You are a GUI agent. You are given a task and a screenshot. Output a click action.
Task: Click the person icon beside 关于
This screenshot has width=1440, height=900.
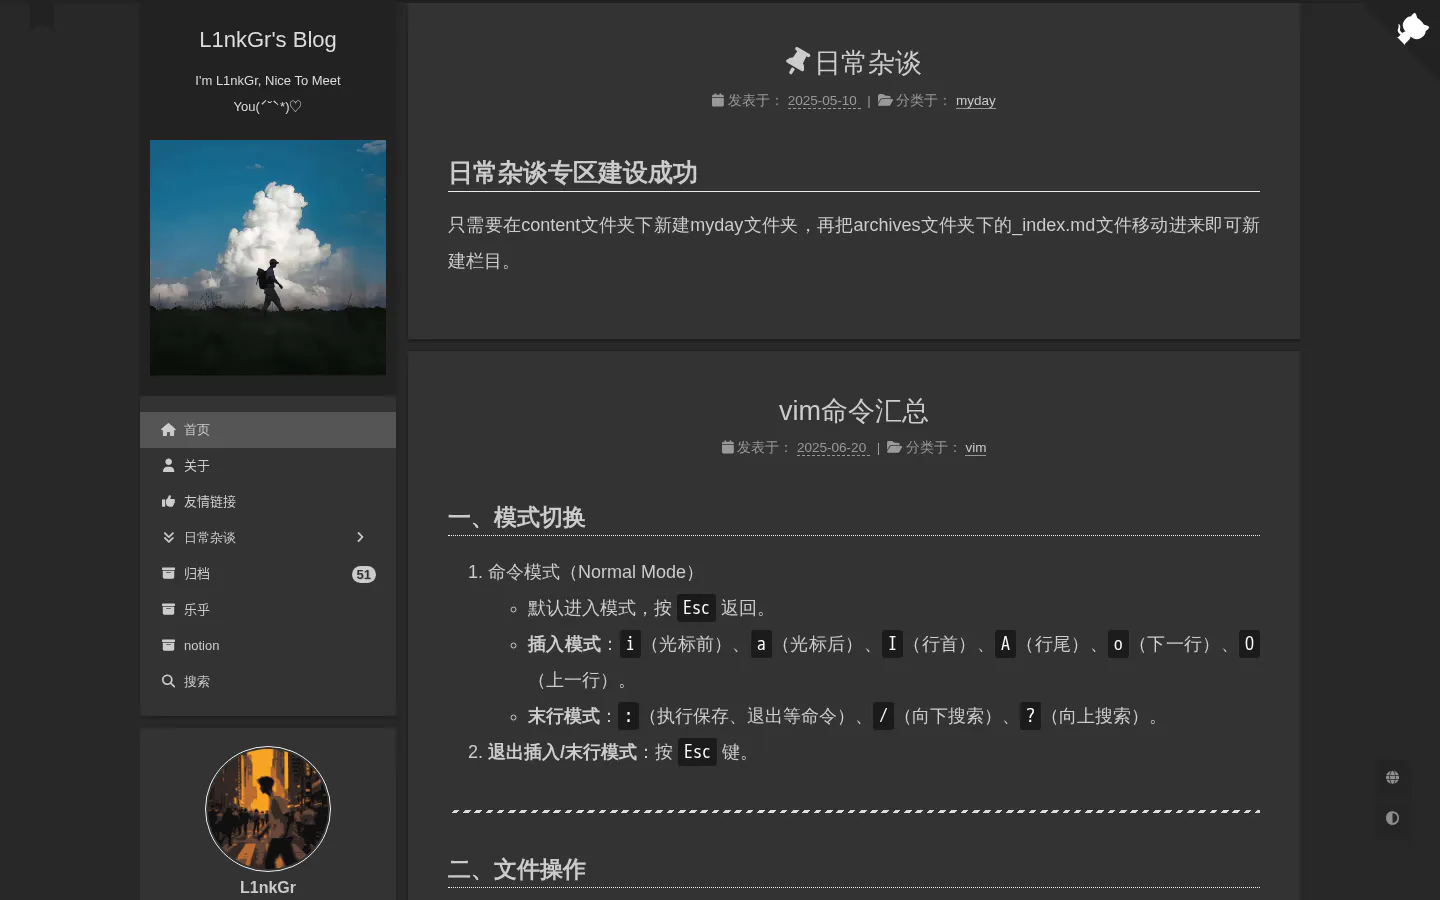point(168,466)
